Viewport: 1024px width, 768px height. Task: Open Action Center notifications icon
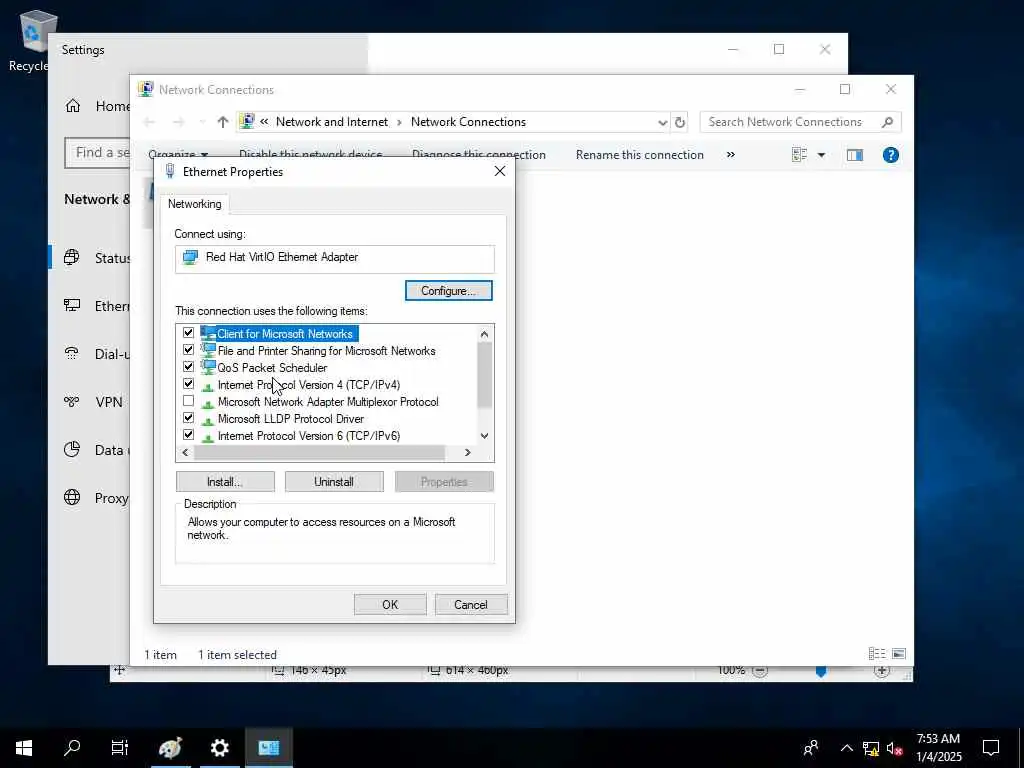point(991,748)
